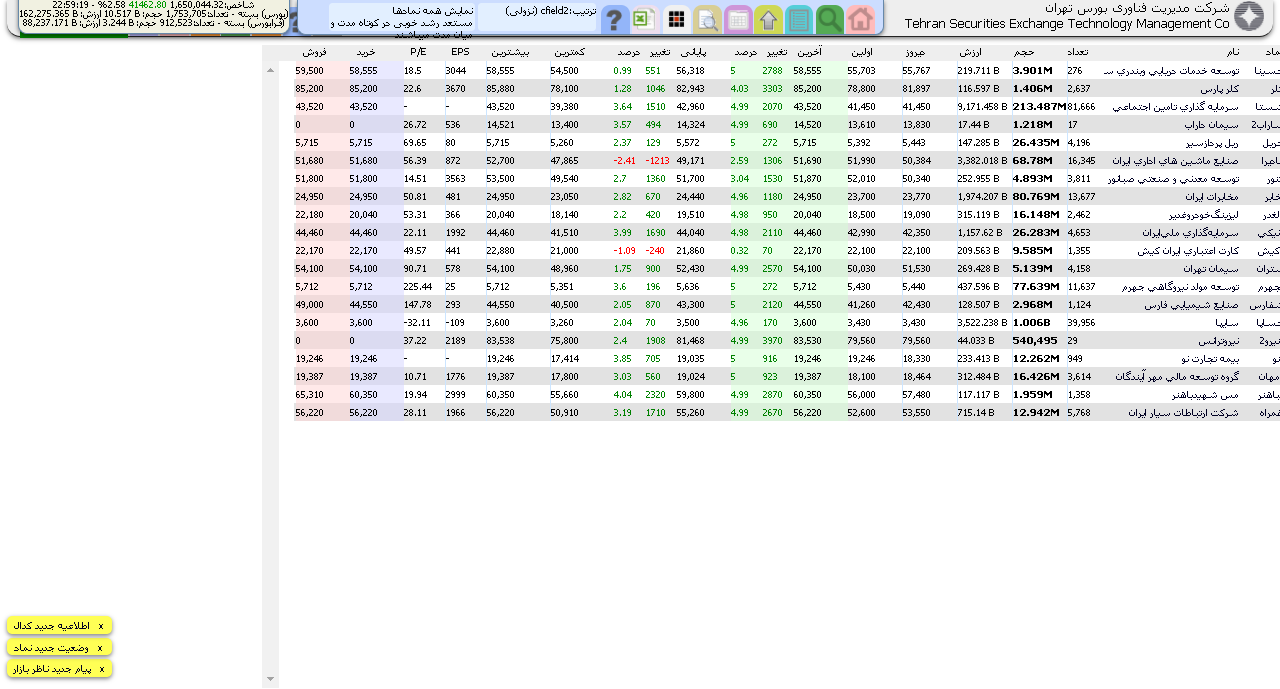Sort table by the 'EPS' column header
Screen dimensions: 1280x689
coord(460,52)
